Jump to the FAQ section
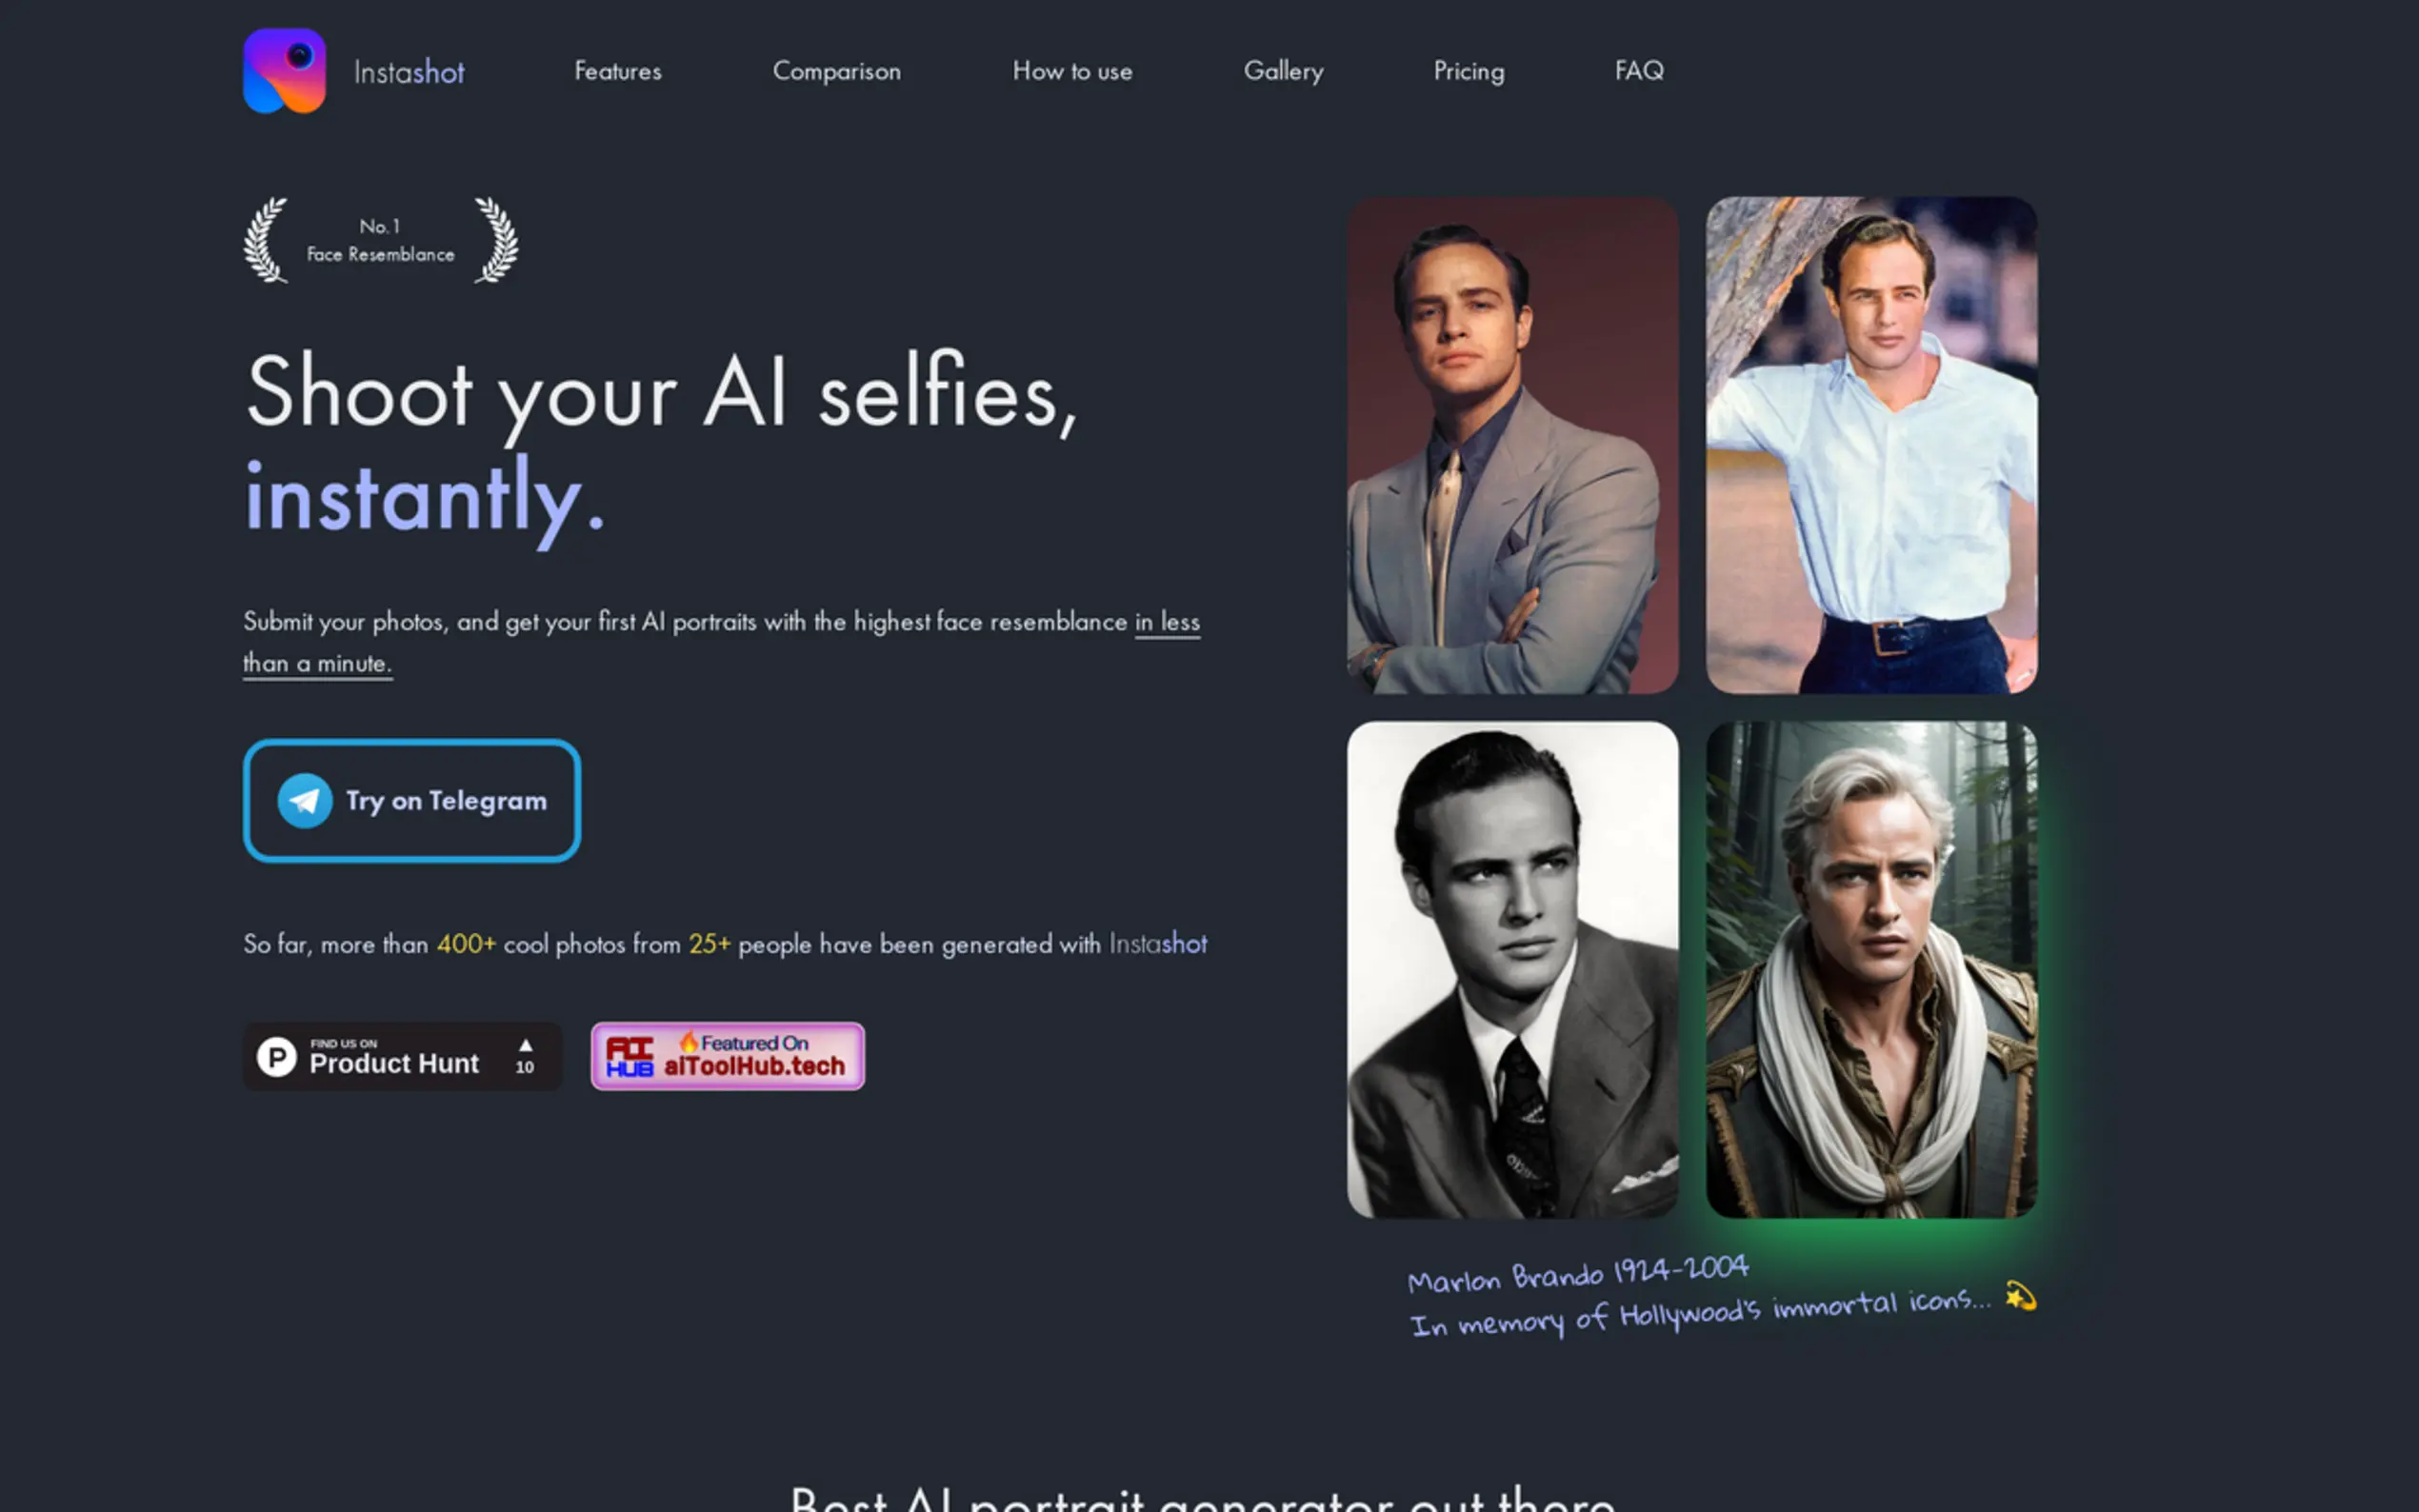Viewport: 2419px width, 1512px height. 1639,71
